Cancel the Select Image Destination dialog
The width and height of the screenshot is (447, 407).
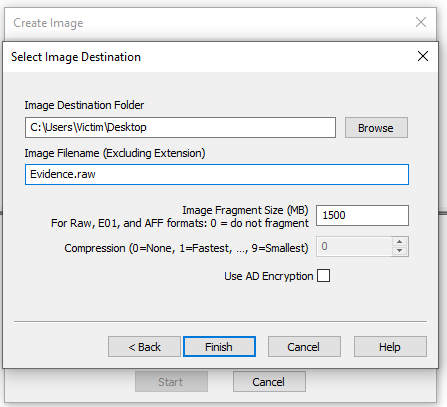pos(304,347)
